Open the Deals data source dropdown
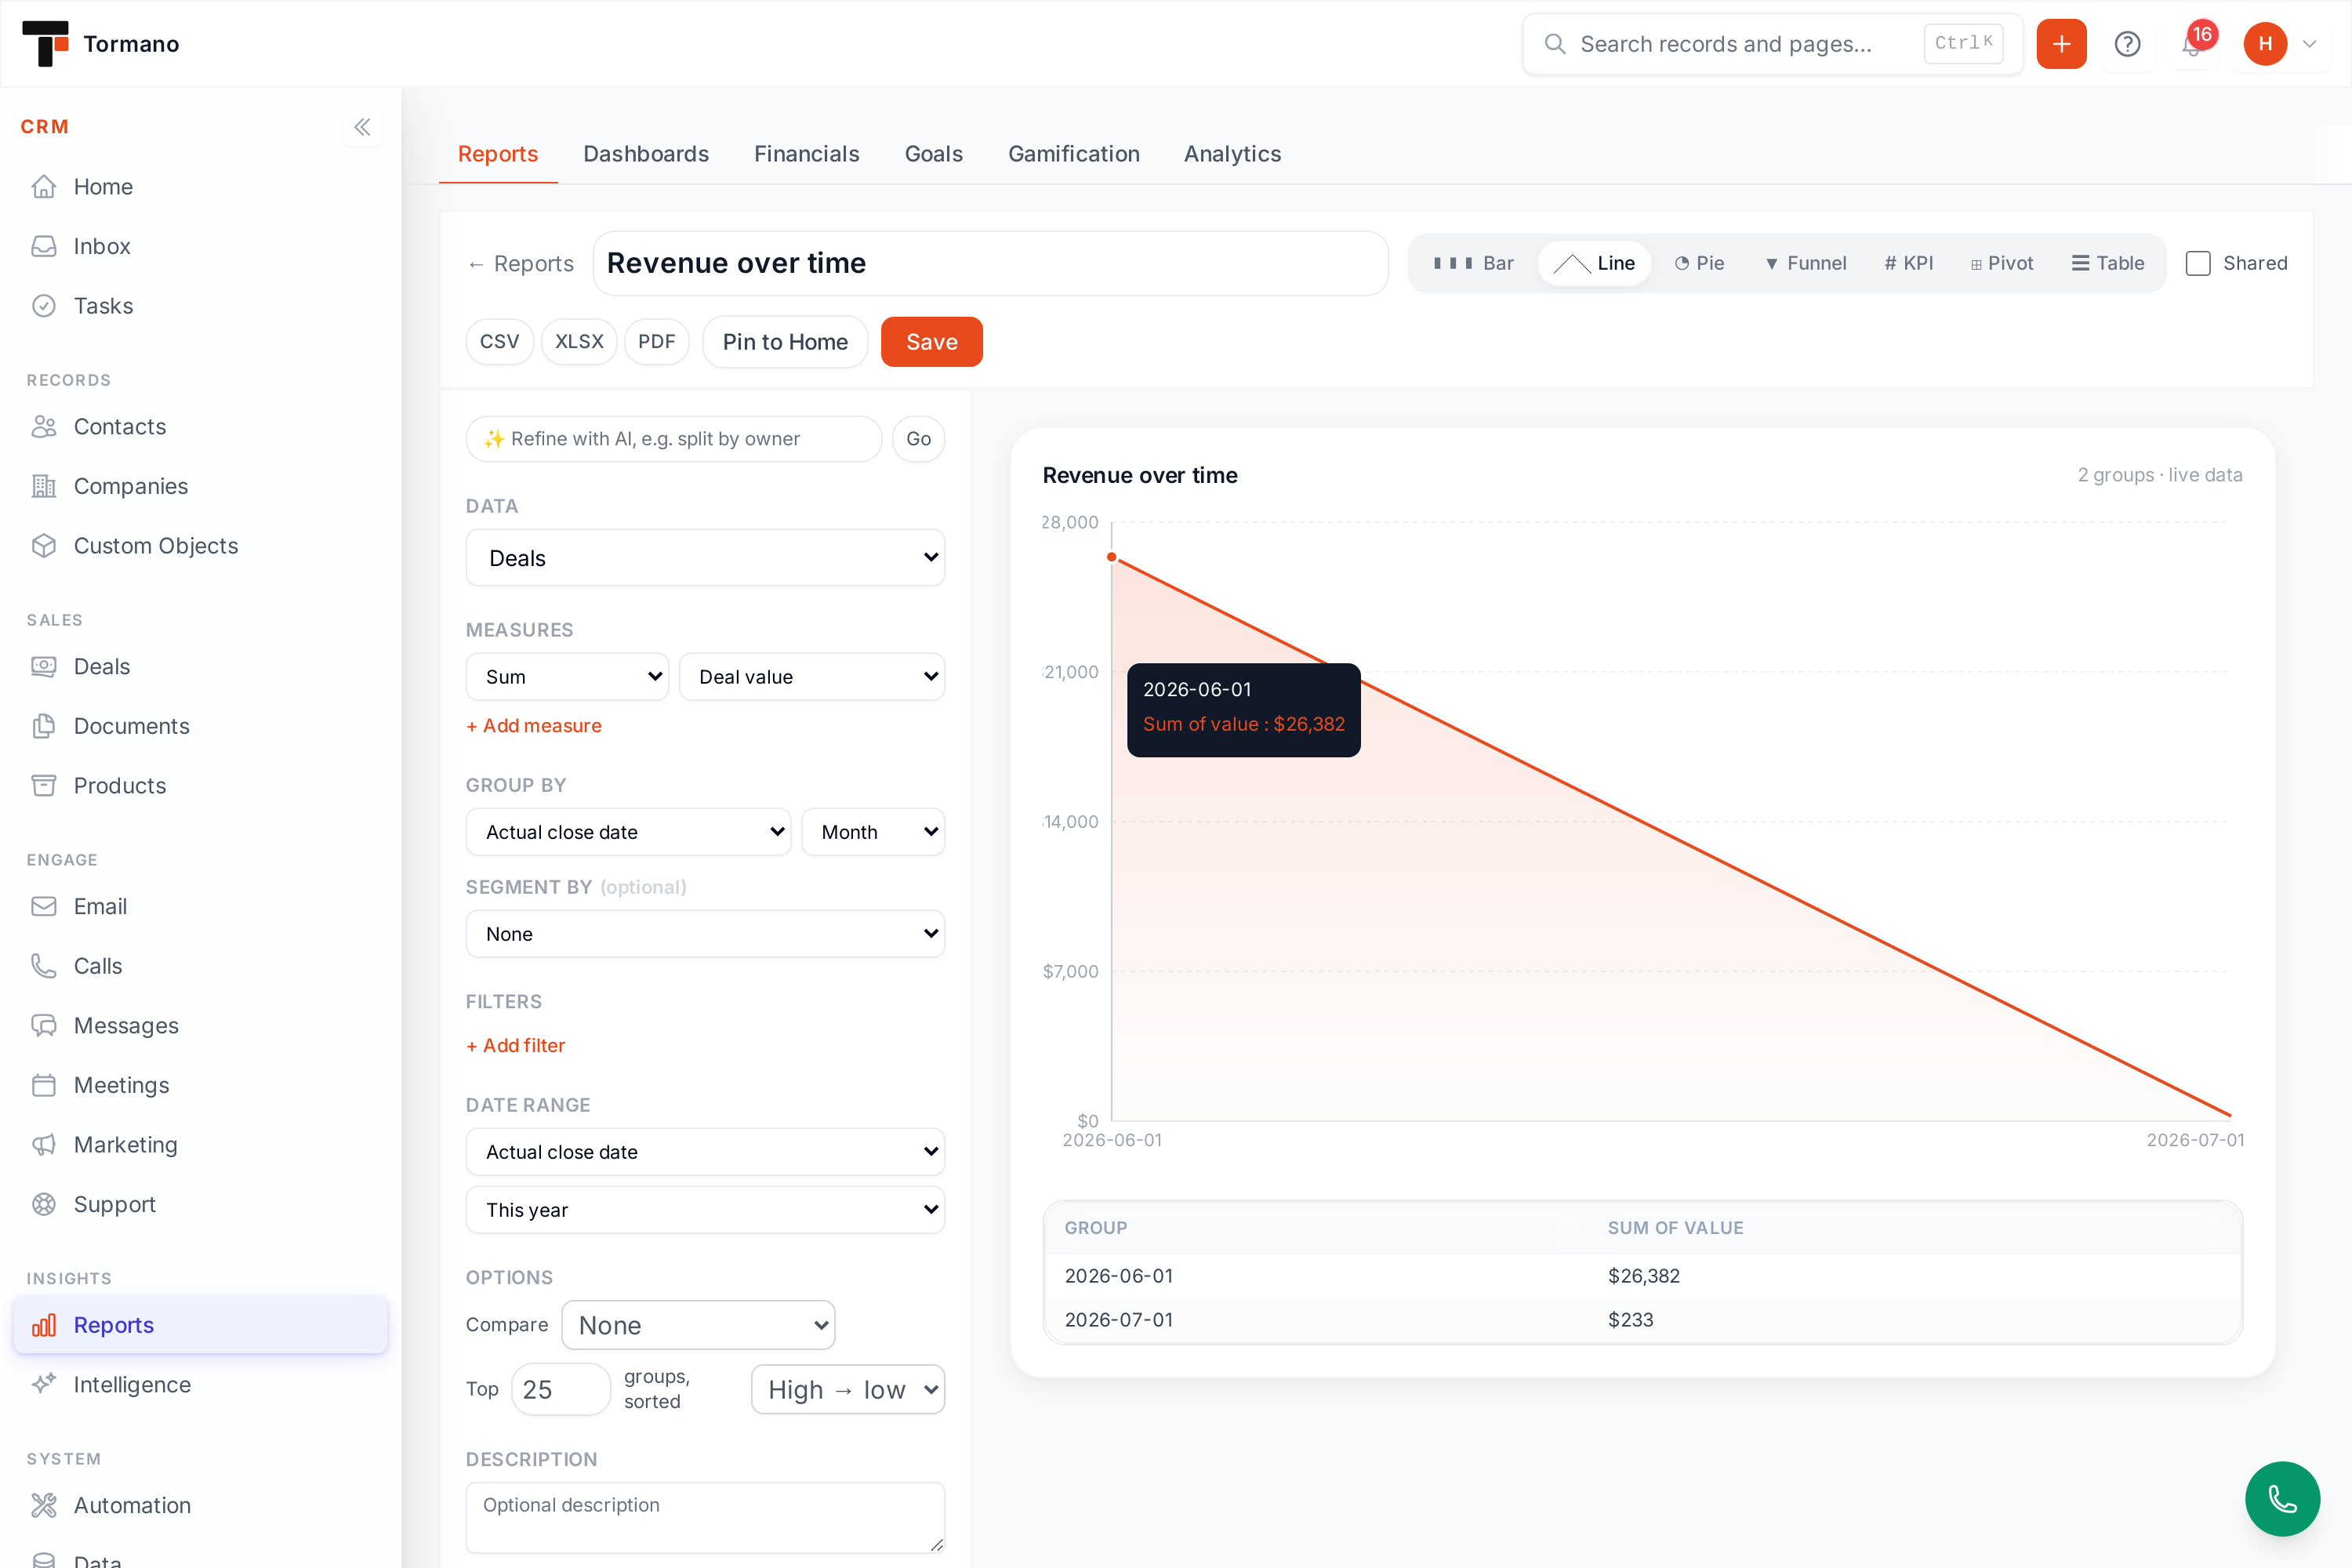Image resolution: width=2352 pixels, height=1568 pixels. [705, 558]
